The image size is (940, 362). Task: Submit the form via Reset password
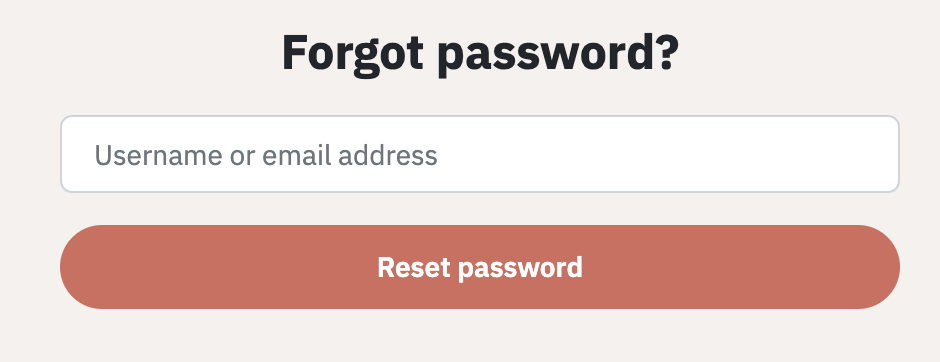click(x=480, y=267)
